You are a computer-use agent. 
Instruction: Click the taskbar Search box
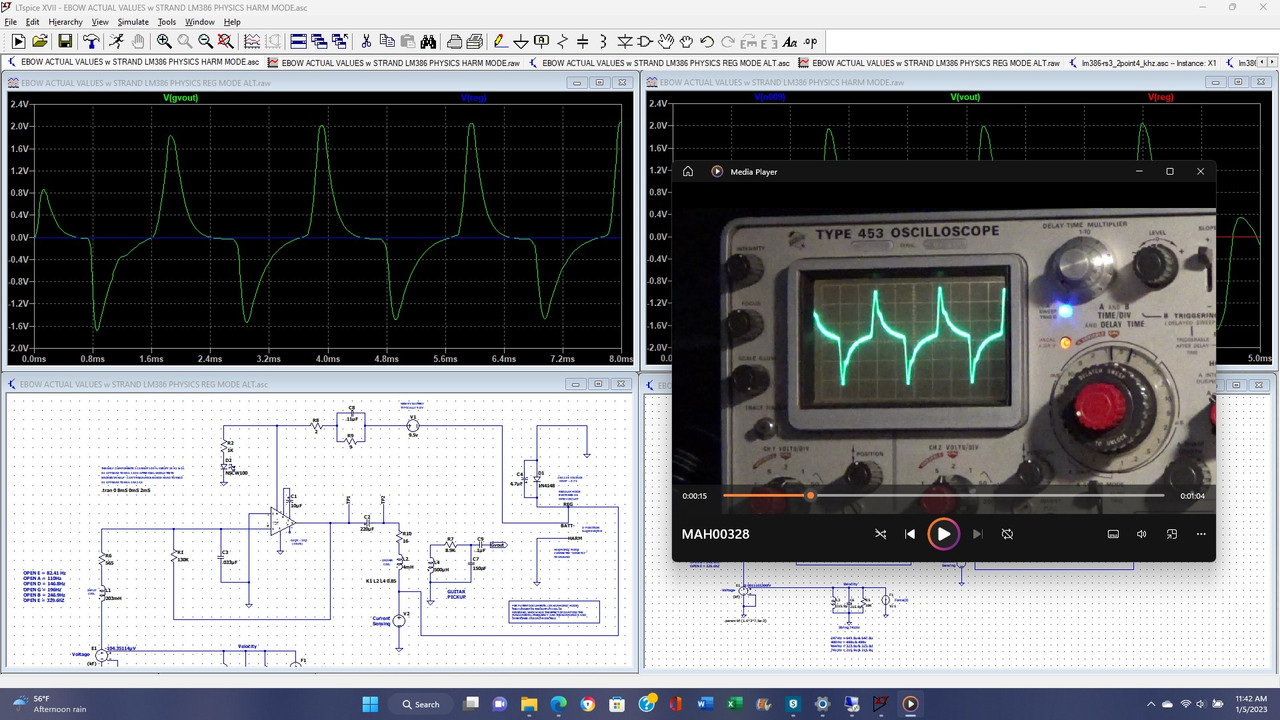coord(421,704)
